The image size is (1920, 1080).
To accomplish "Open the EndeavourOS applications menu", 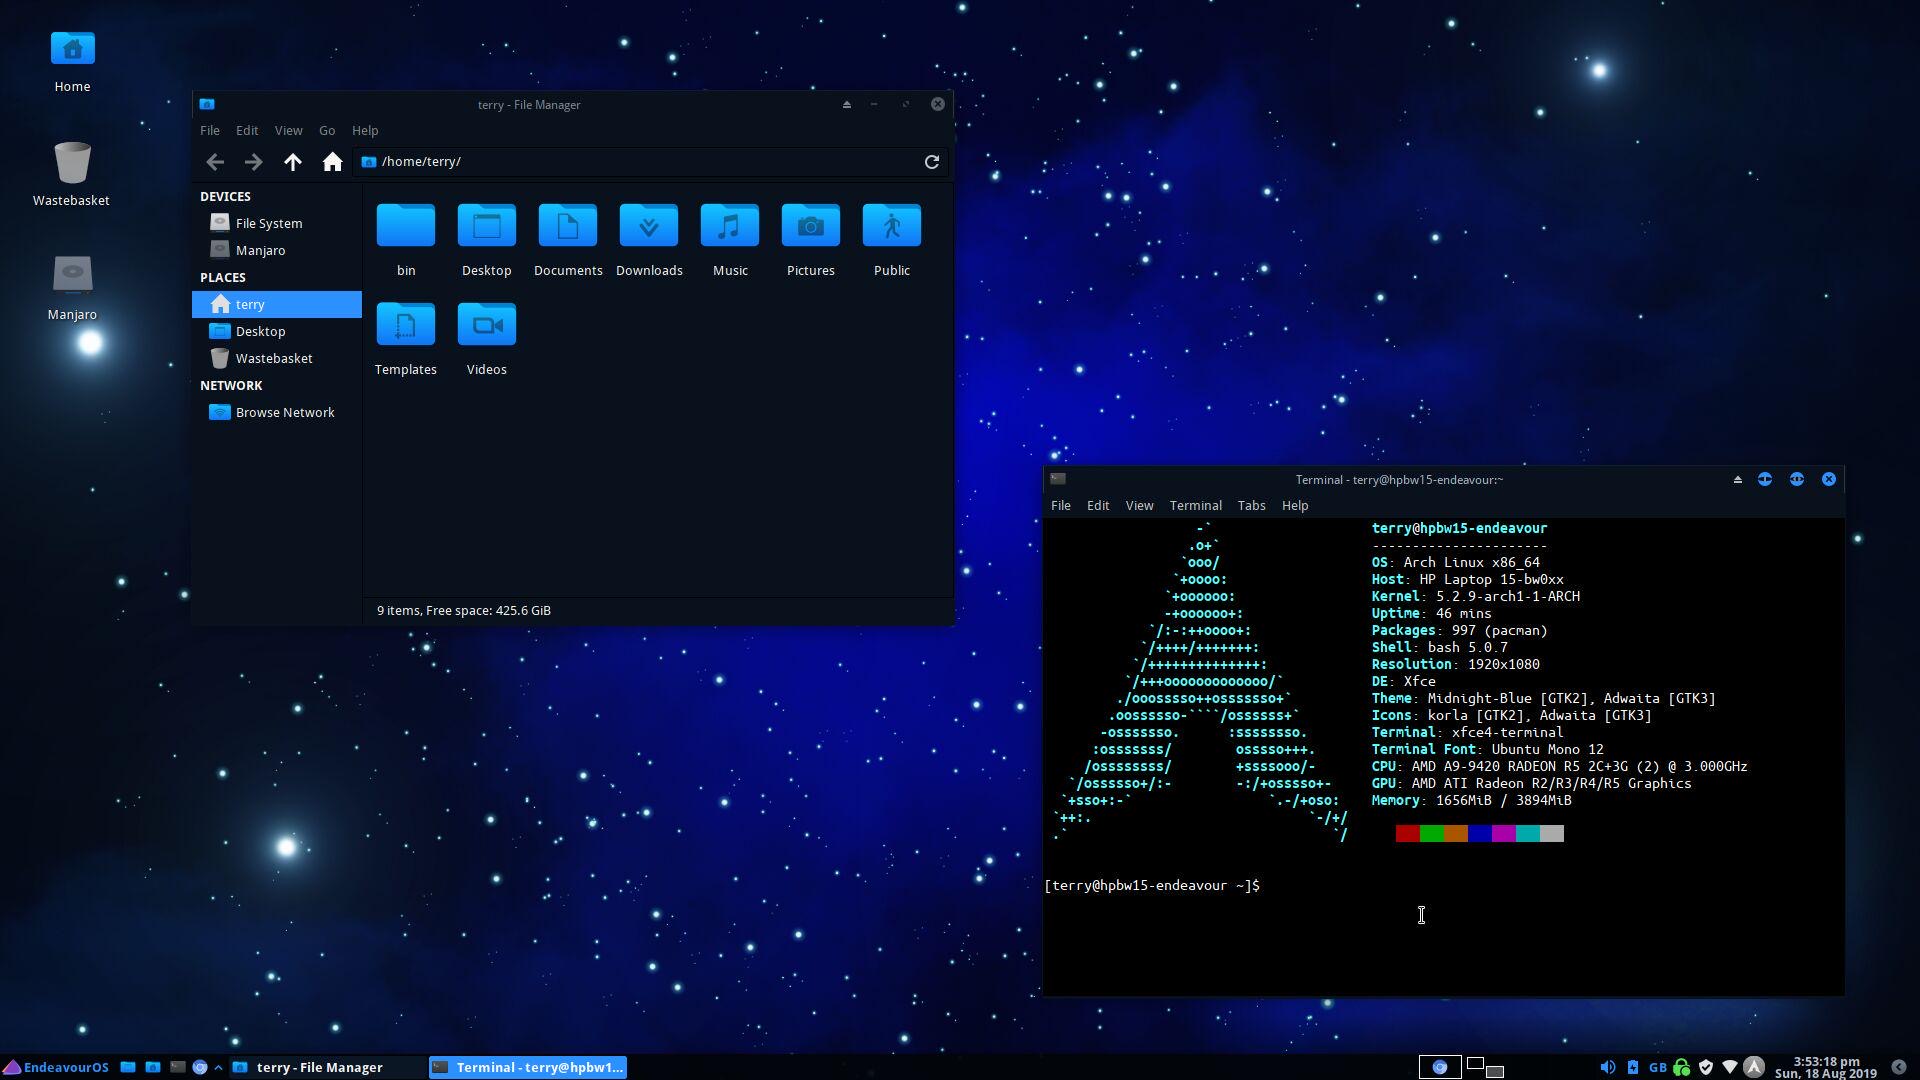I will pyautogui.click(x=56, y=1067).
